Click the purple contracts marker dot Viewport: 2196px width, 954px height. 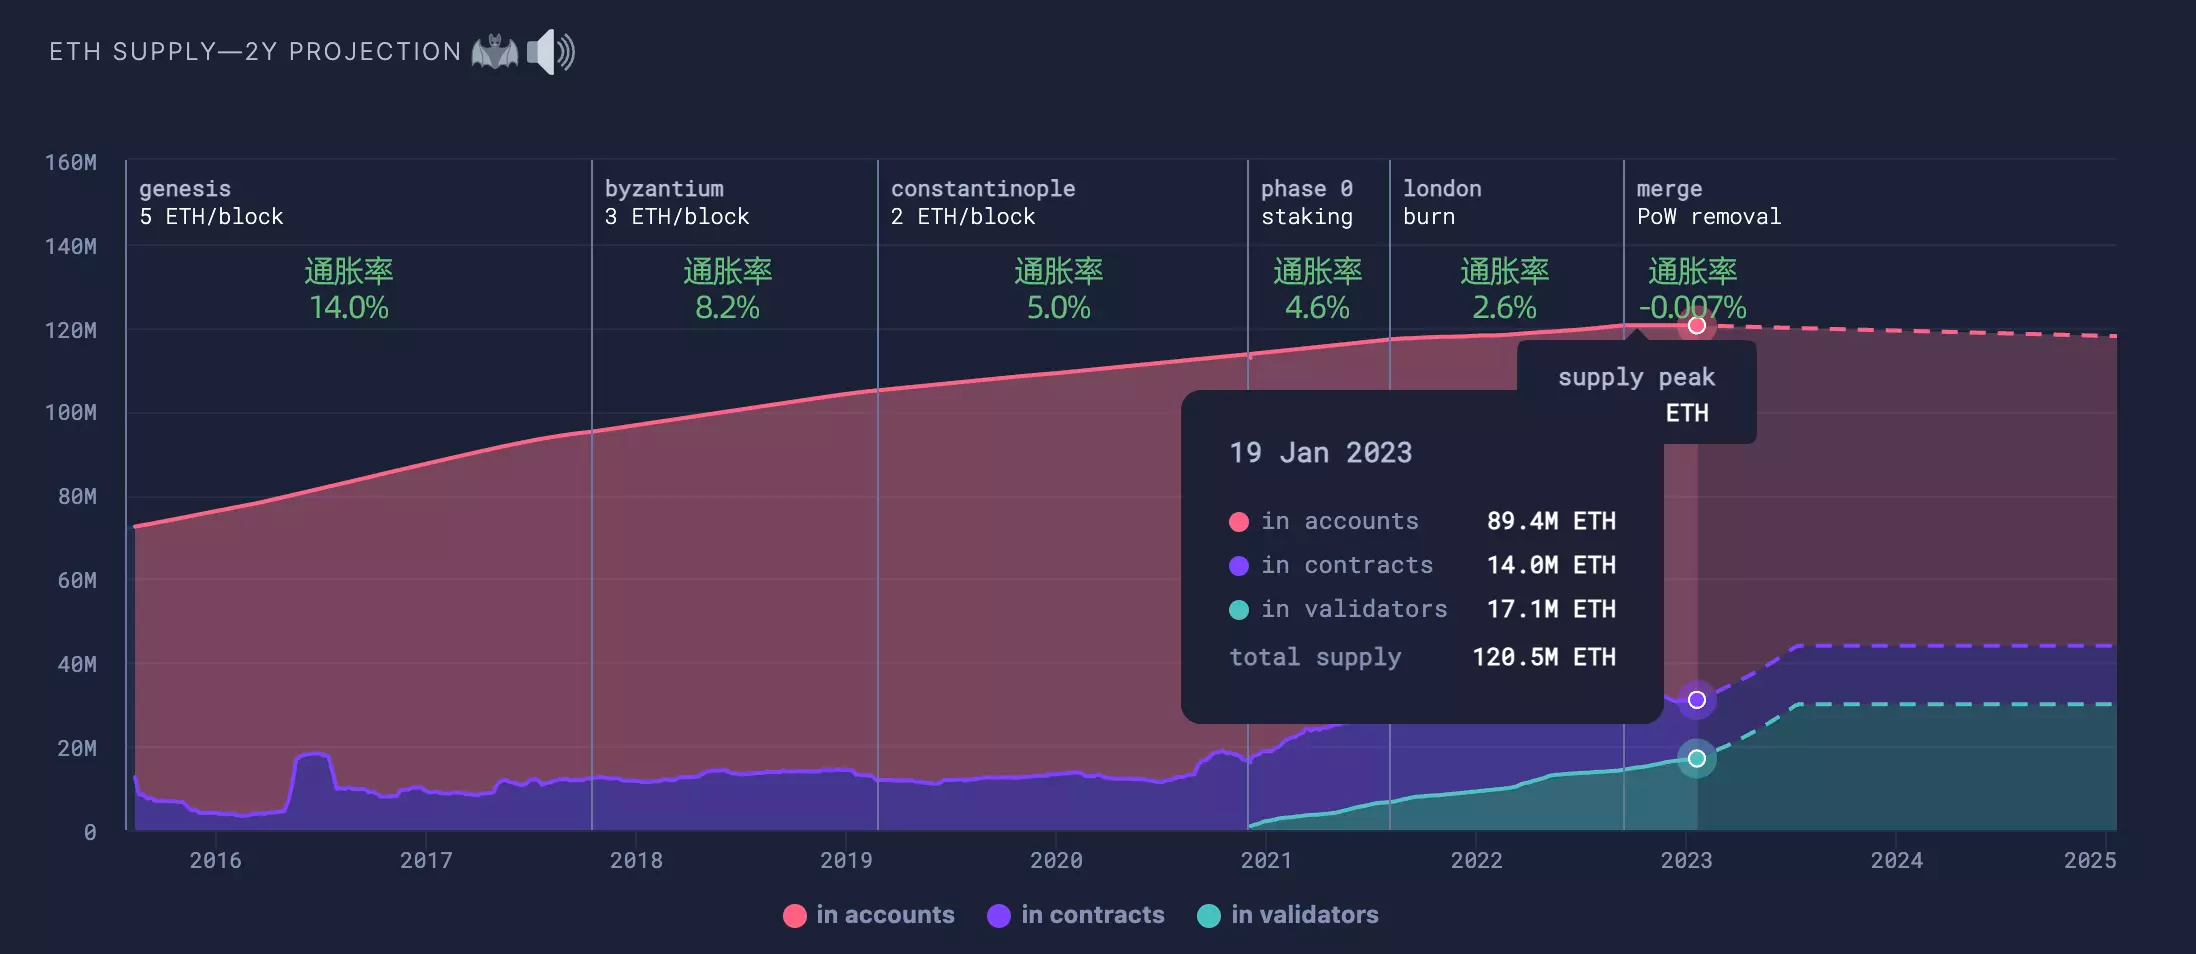point(1696,700)
